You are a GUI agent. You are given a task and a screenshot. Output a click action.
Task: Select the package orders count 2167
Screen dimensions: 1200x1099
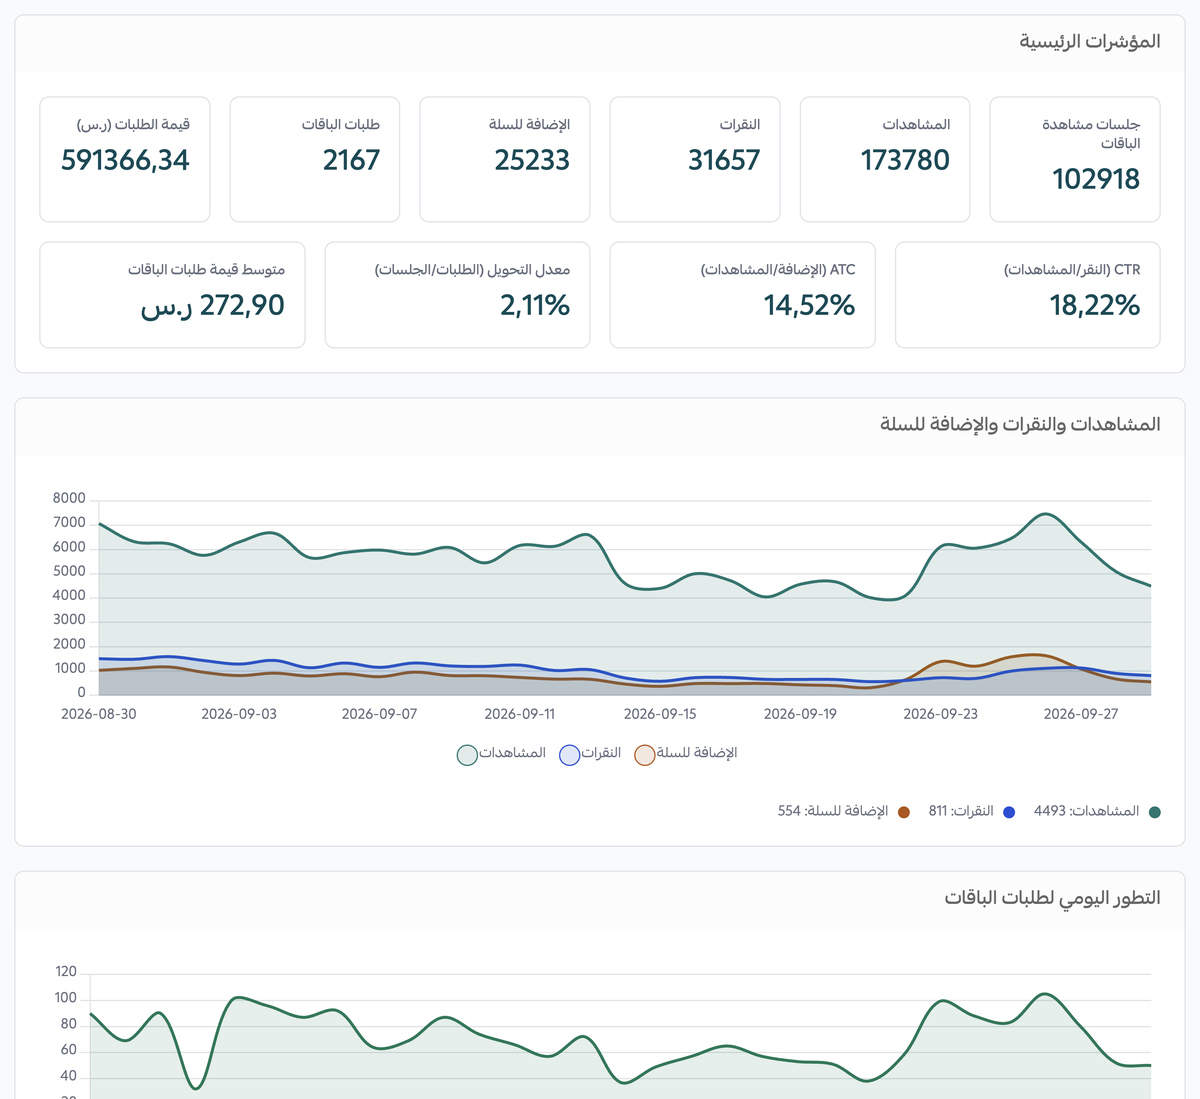tap(351, 160)
